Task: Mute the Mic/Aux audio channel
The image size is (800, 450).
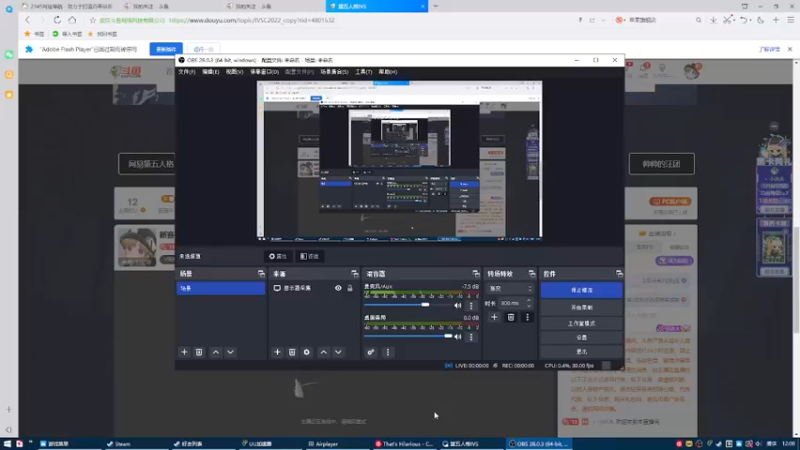Action: click(x=458, y=306)
